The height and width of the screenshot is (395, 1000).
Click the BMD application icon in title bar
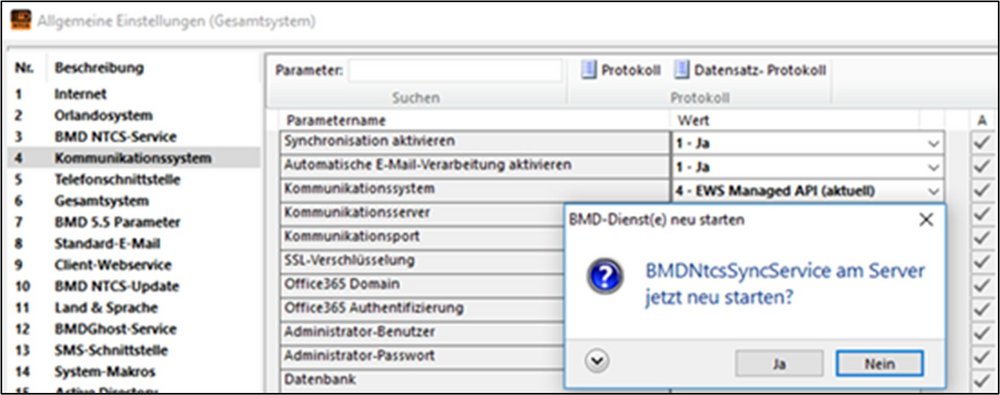pyautogui.click(x=22, y=20)
